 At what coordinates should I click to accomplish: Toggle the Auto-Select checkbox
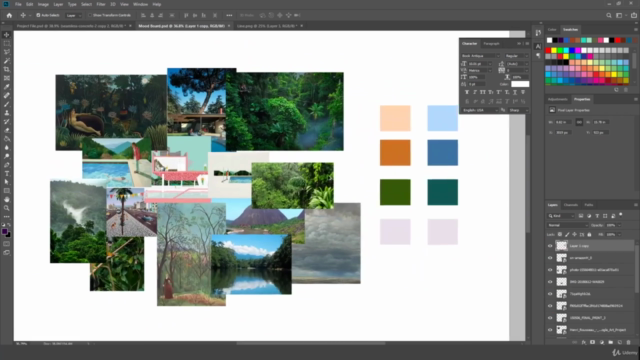click(x=38, y=15)
